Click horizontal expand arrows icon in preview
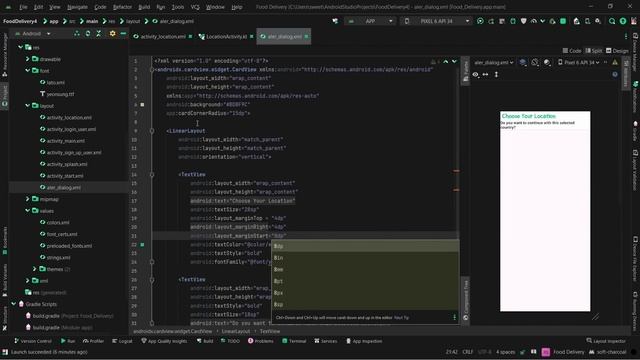This screenshot has width=640, height=360. [485, 74]
